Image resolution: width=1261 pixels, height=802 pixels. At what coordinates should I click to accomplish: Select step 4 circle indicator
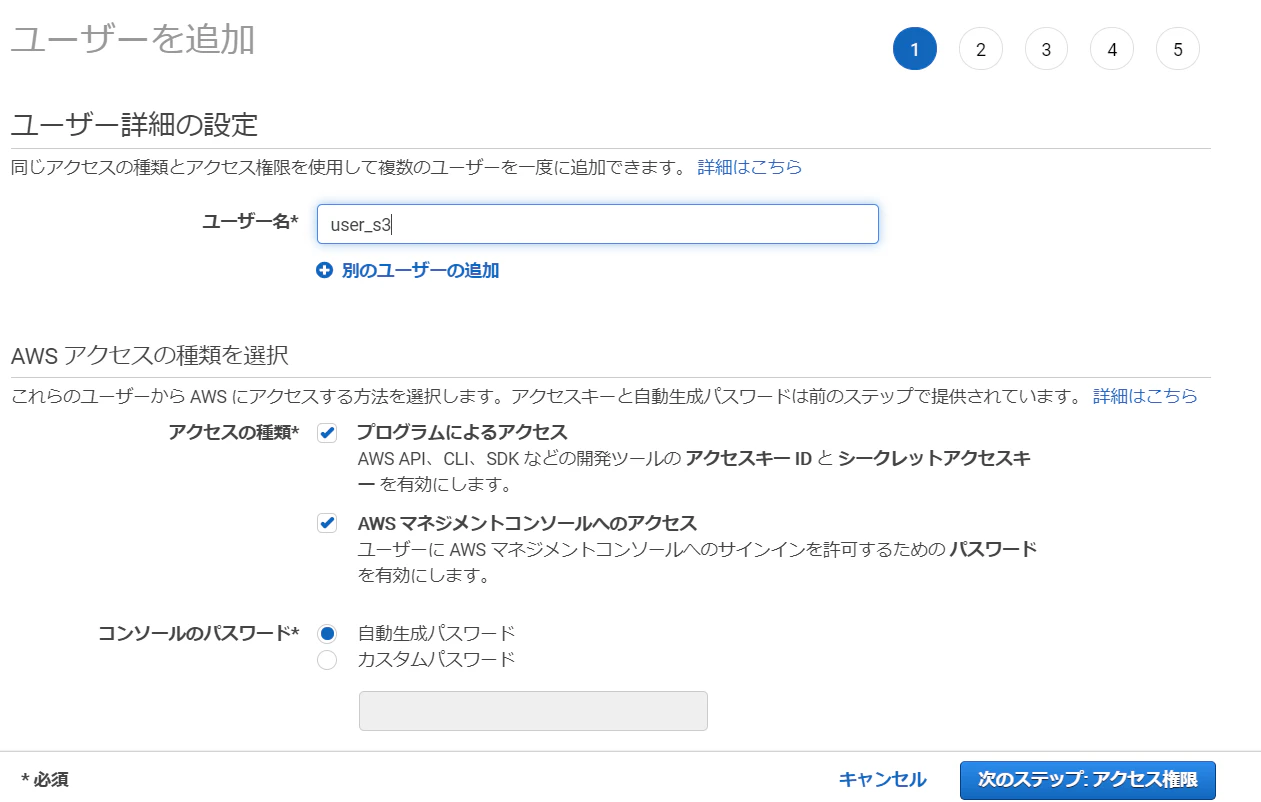click(1112, 49)
